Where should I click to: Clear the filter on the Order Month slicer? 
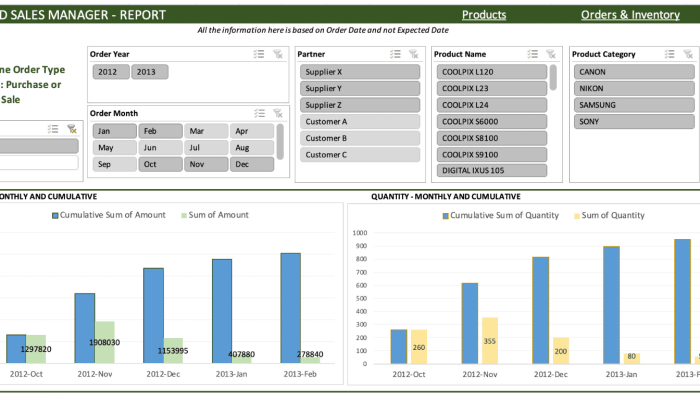[x=277, y=113]
